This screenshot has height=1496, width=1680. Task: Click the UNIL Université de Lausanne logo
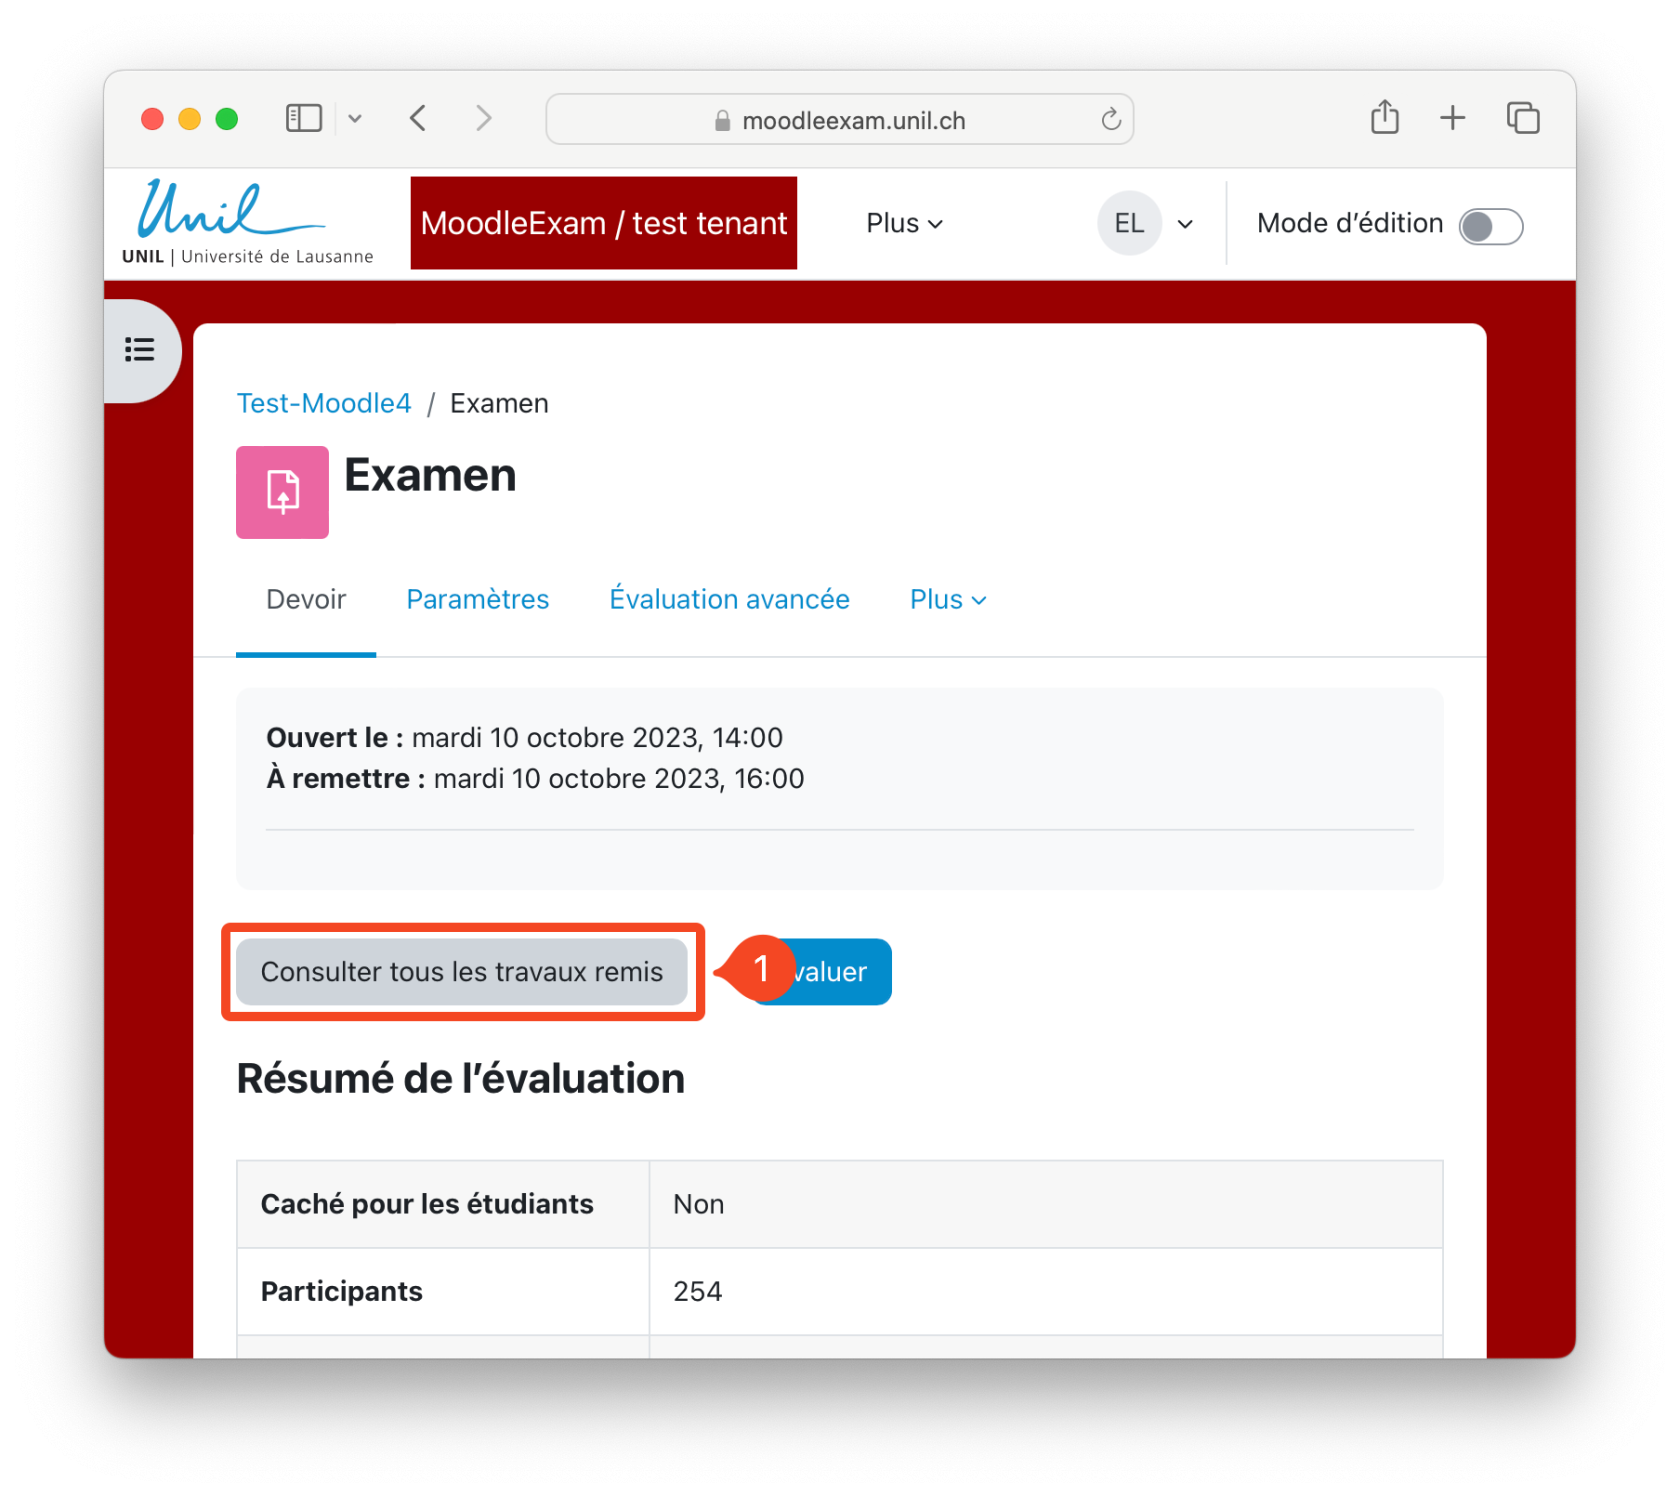[x=248, y=223]
